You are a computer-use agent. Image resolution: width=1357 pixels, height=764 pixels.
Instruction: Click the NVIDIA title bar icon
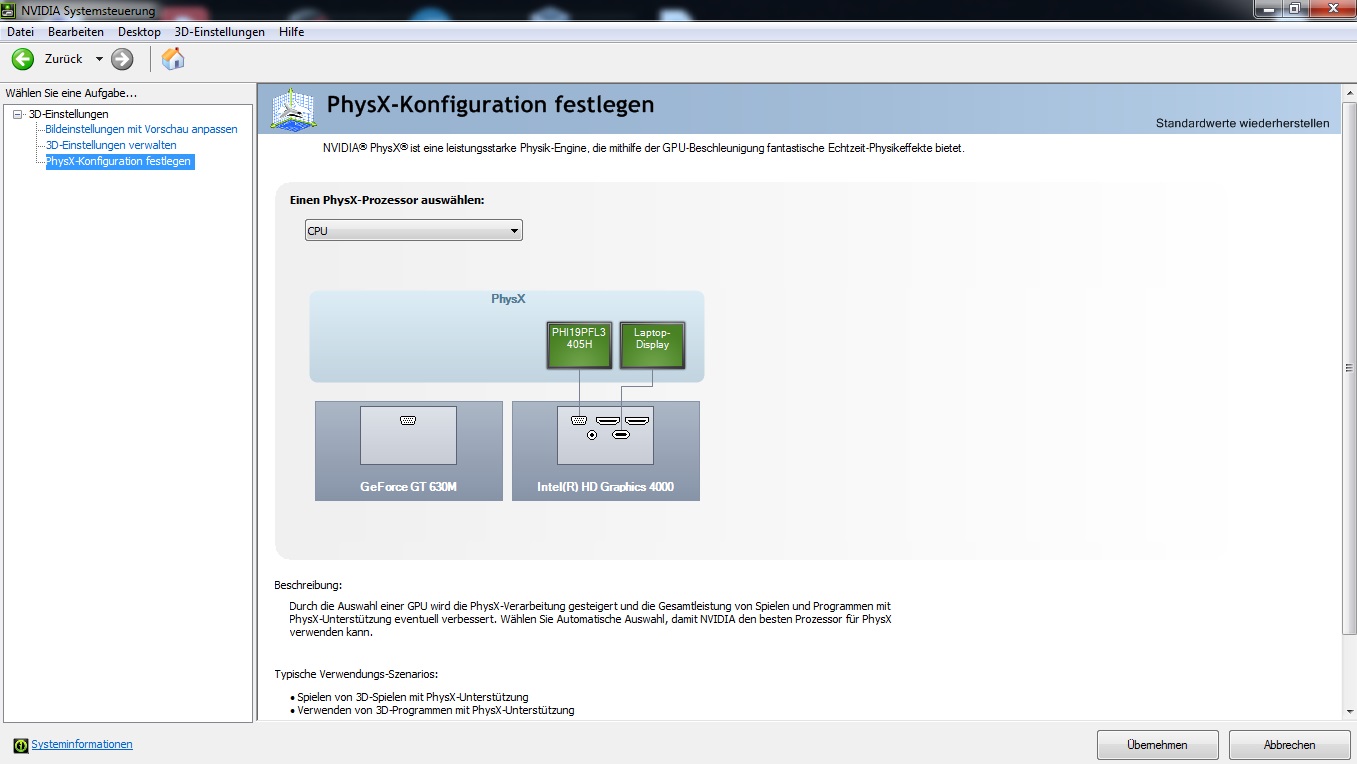point(9,10)
